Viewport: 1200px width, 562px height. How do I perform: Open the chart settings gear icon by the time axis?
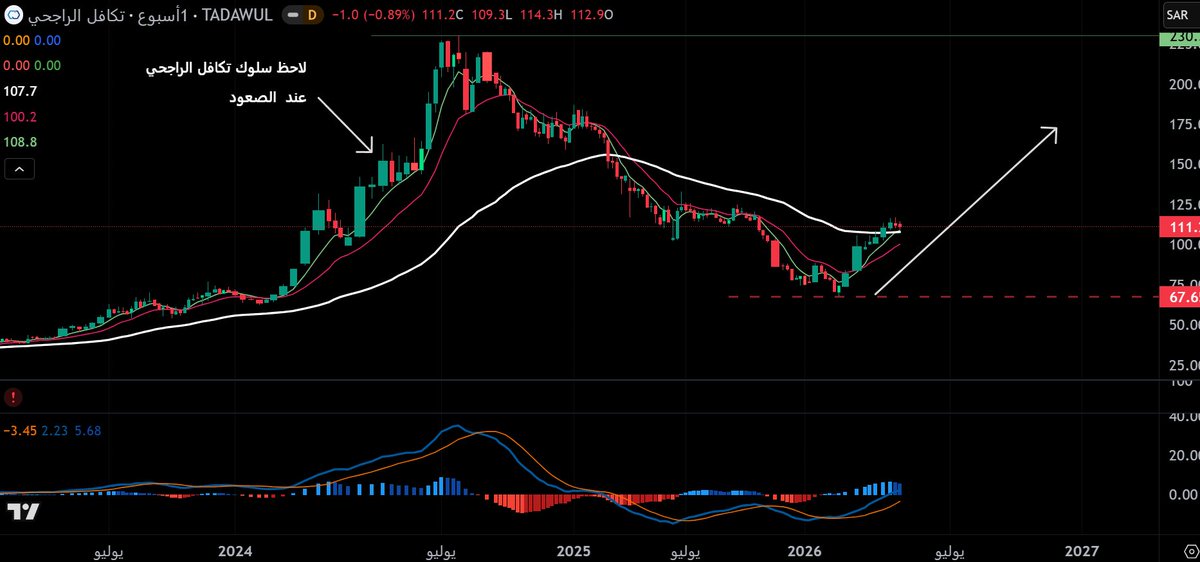click(x=1189, y=552)
